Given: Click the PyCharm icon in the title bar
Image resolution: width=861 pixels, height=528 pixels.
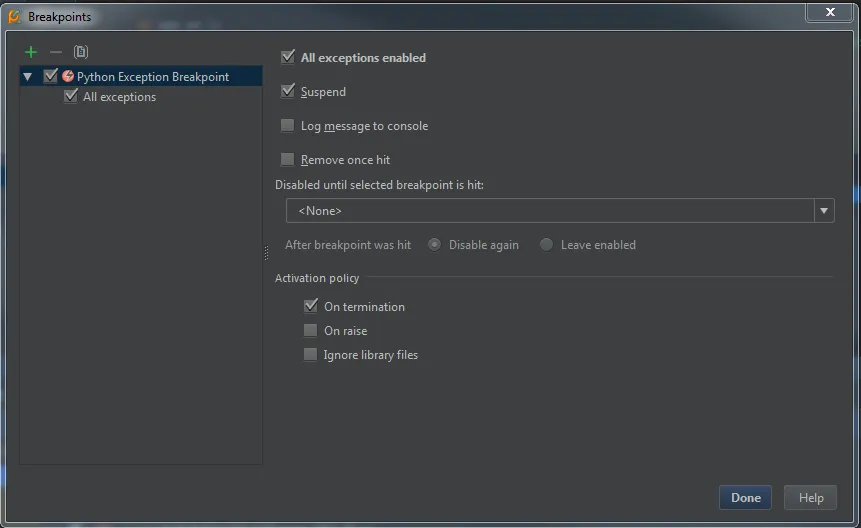Looking at the screenshot, I should 14,16.
